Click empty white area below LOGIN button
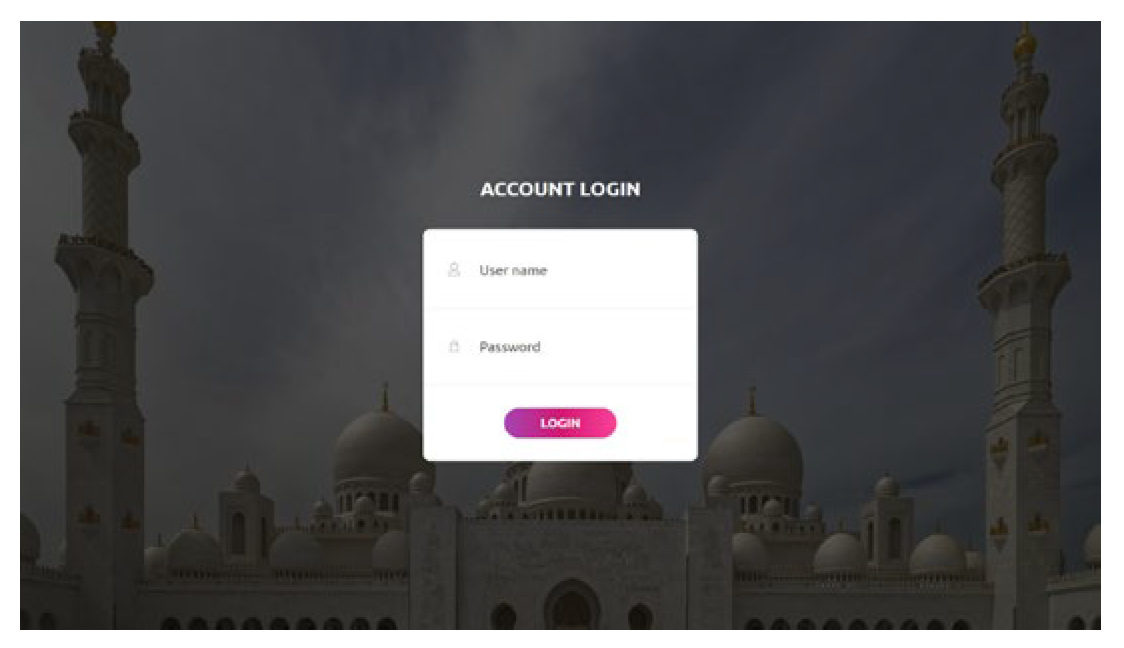The width and height of the screenshot is (1124, 648). tap(560, 449)
